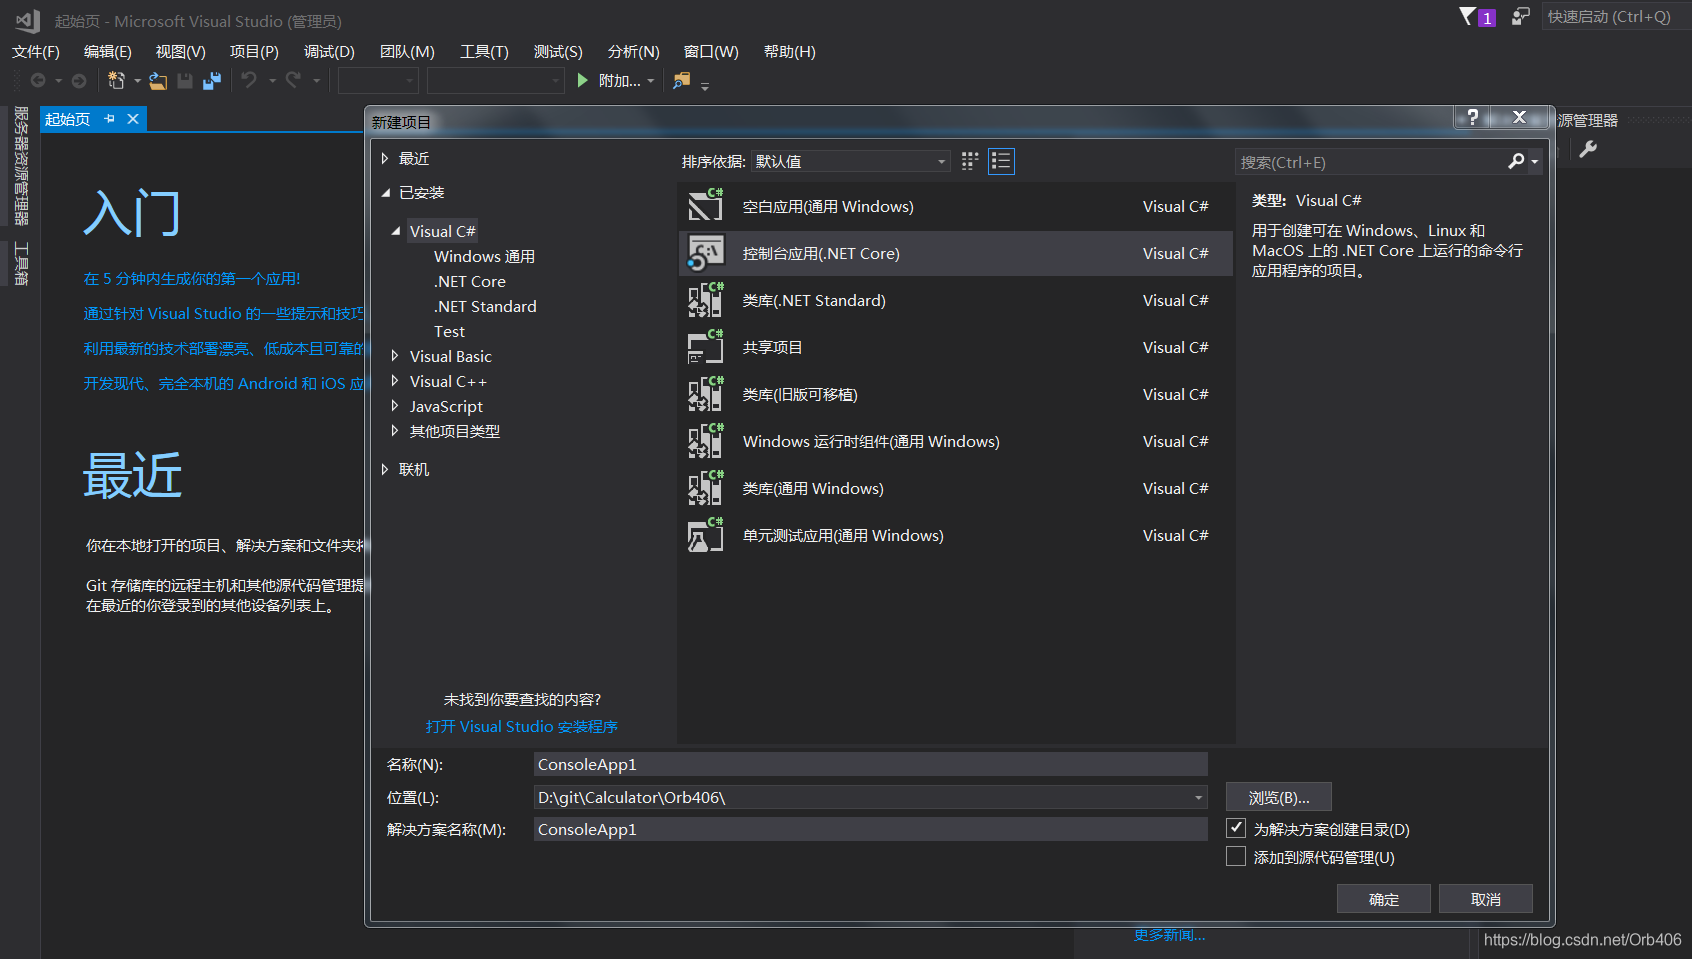This screenshot has width=1692, height=959.
Task: Click the navigate backward arrow in toolbar
Action: click(38, 81)
